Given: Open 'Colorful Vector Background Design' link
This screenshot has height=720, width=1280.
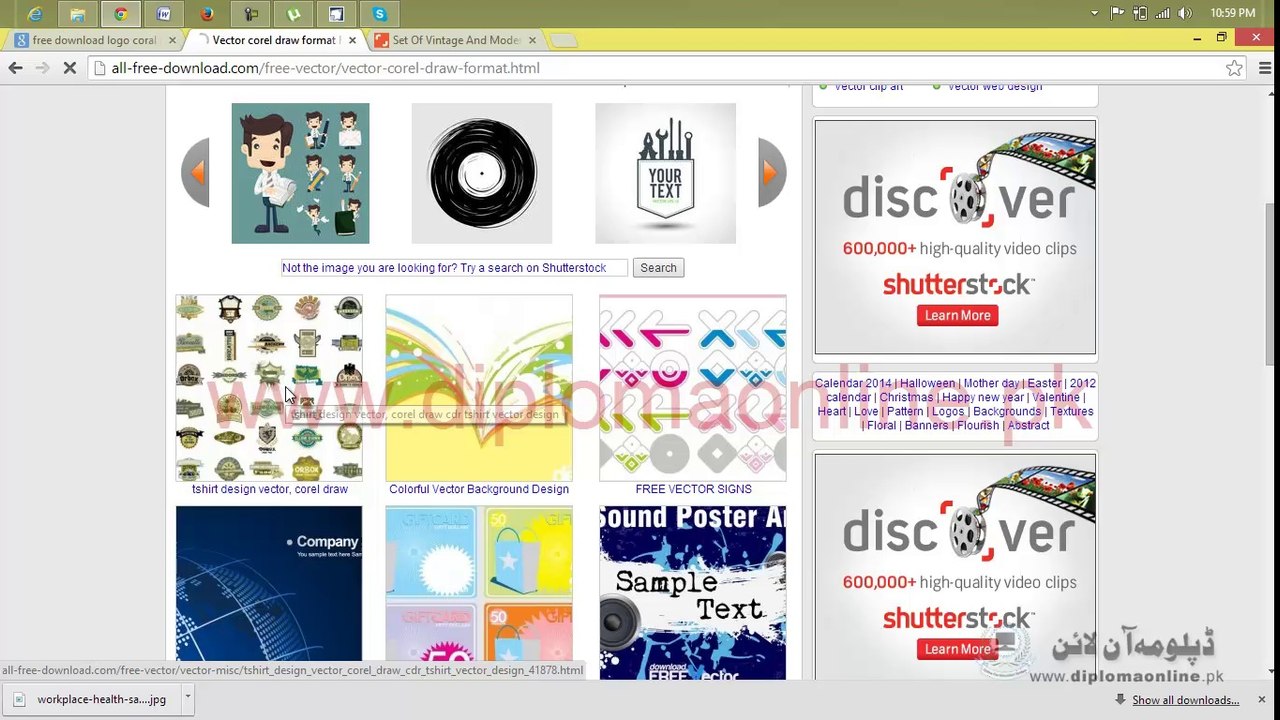Looking at the screenshot, I should click(x=479, y=489).
